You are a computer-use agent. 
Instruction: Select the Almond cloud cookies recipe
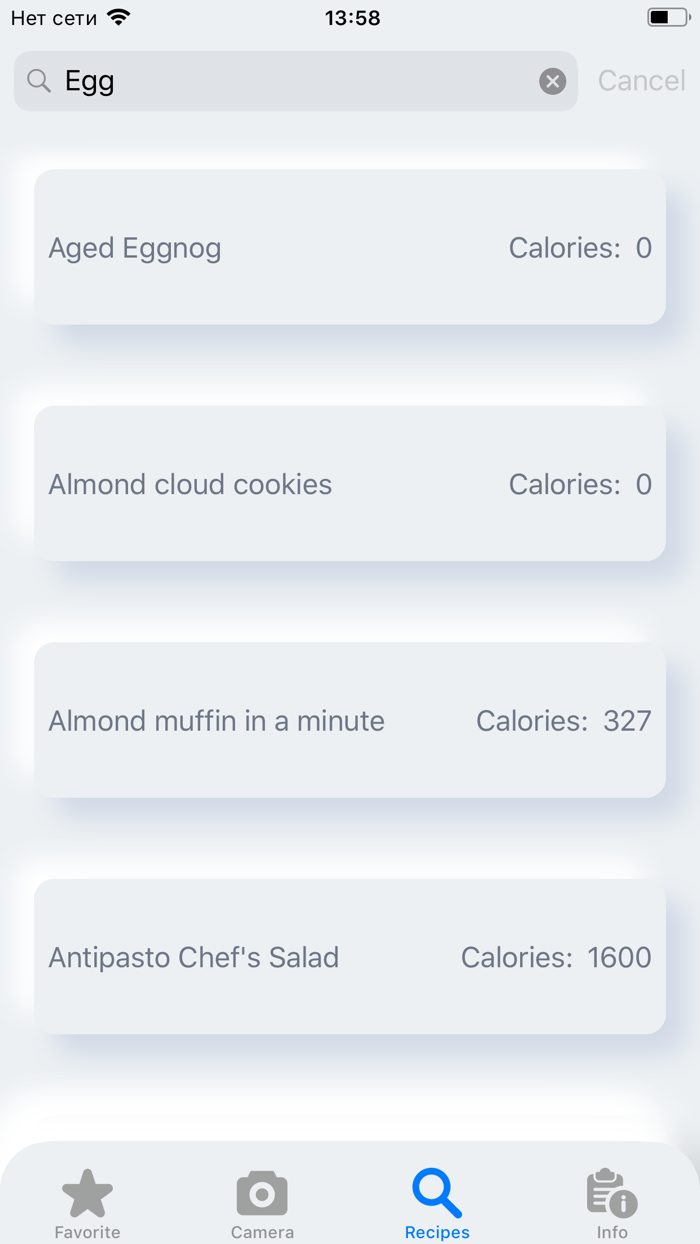click(350, 484)
